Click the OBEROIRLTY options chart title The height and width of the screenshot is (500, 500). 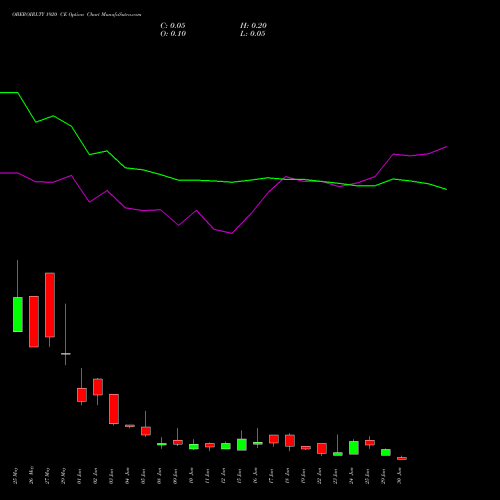point(76,15)
